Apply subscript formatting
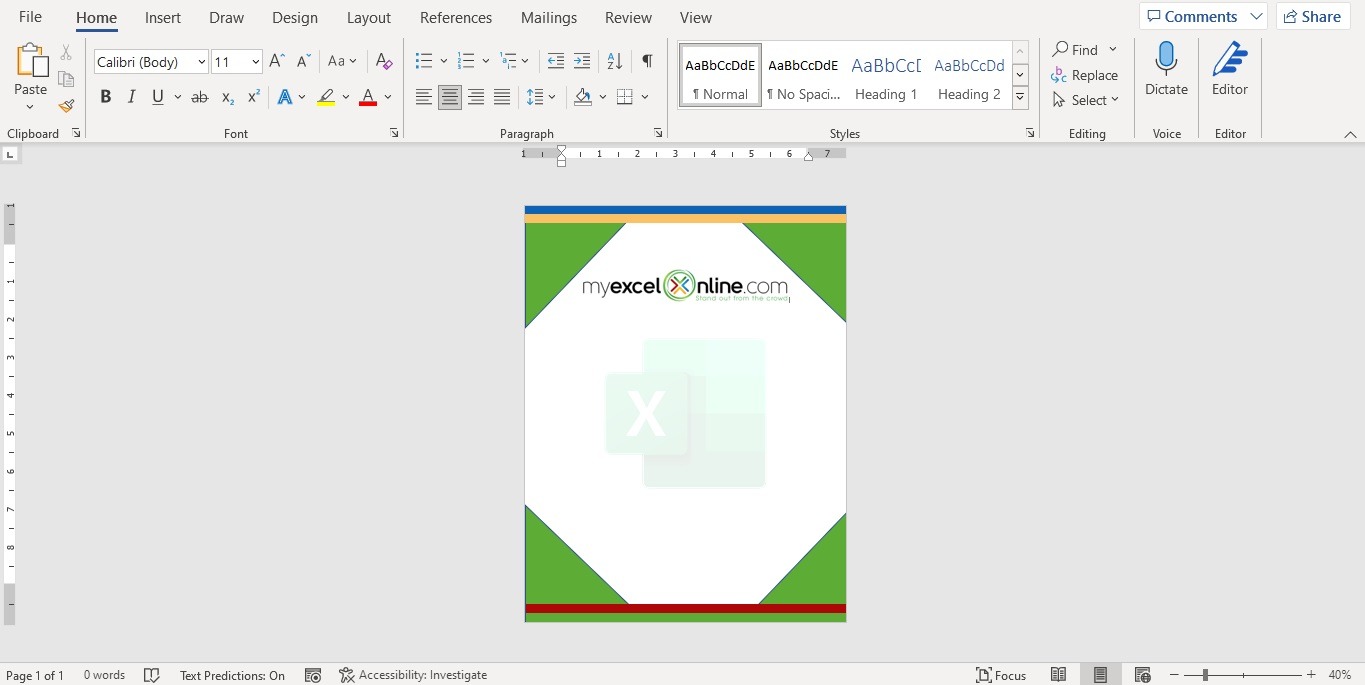The width and height of the screenshot is (1365, 685). tap(228, 97)
